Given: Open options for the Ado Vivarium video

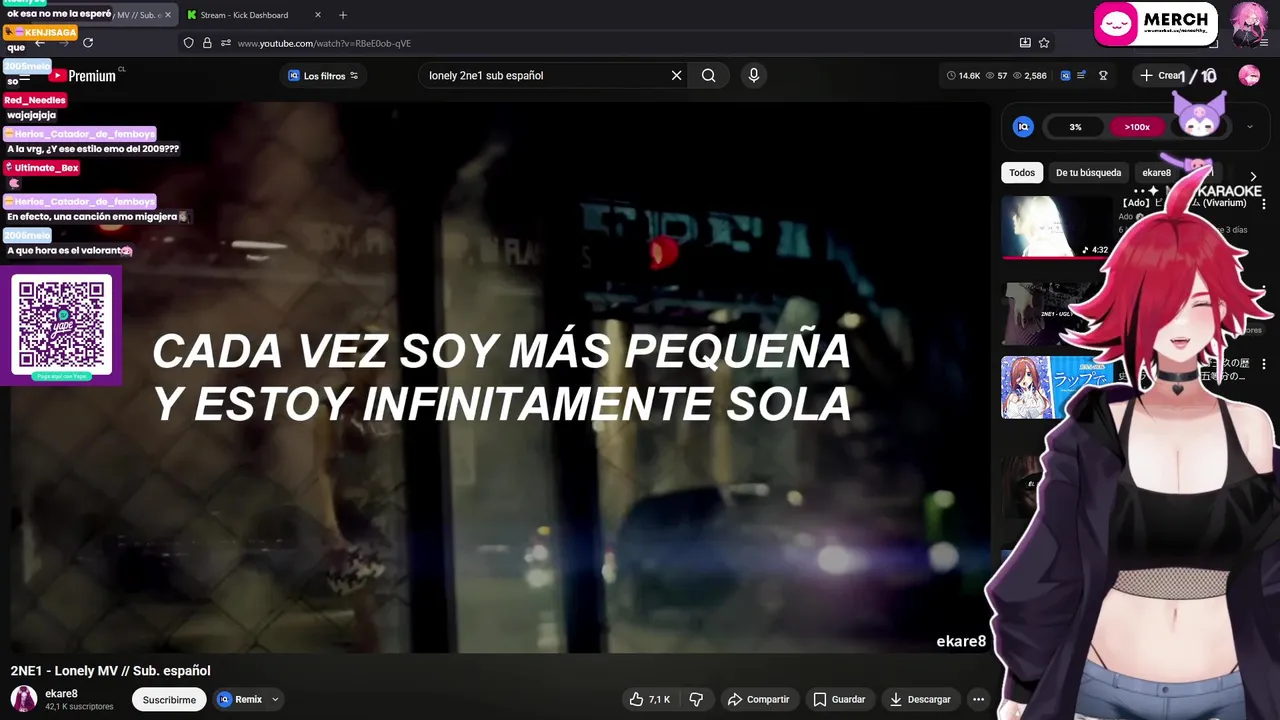Looking at the screenshot, I should tap(1263, 204).
